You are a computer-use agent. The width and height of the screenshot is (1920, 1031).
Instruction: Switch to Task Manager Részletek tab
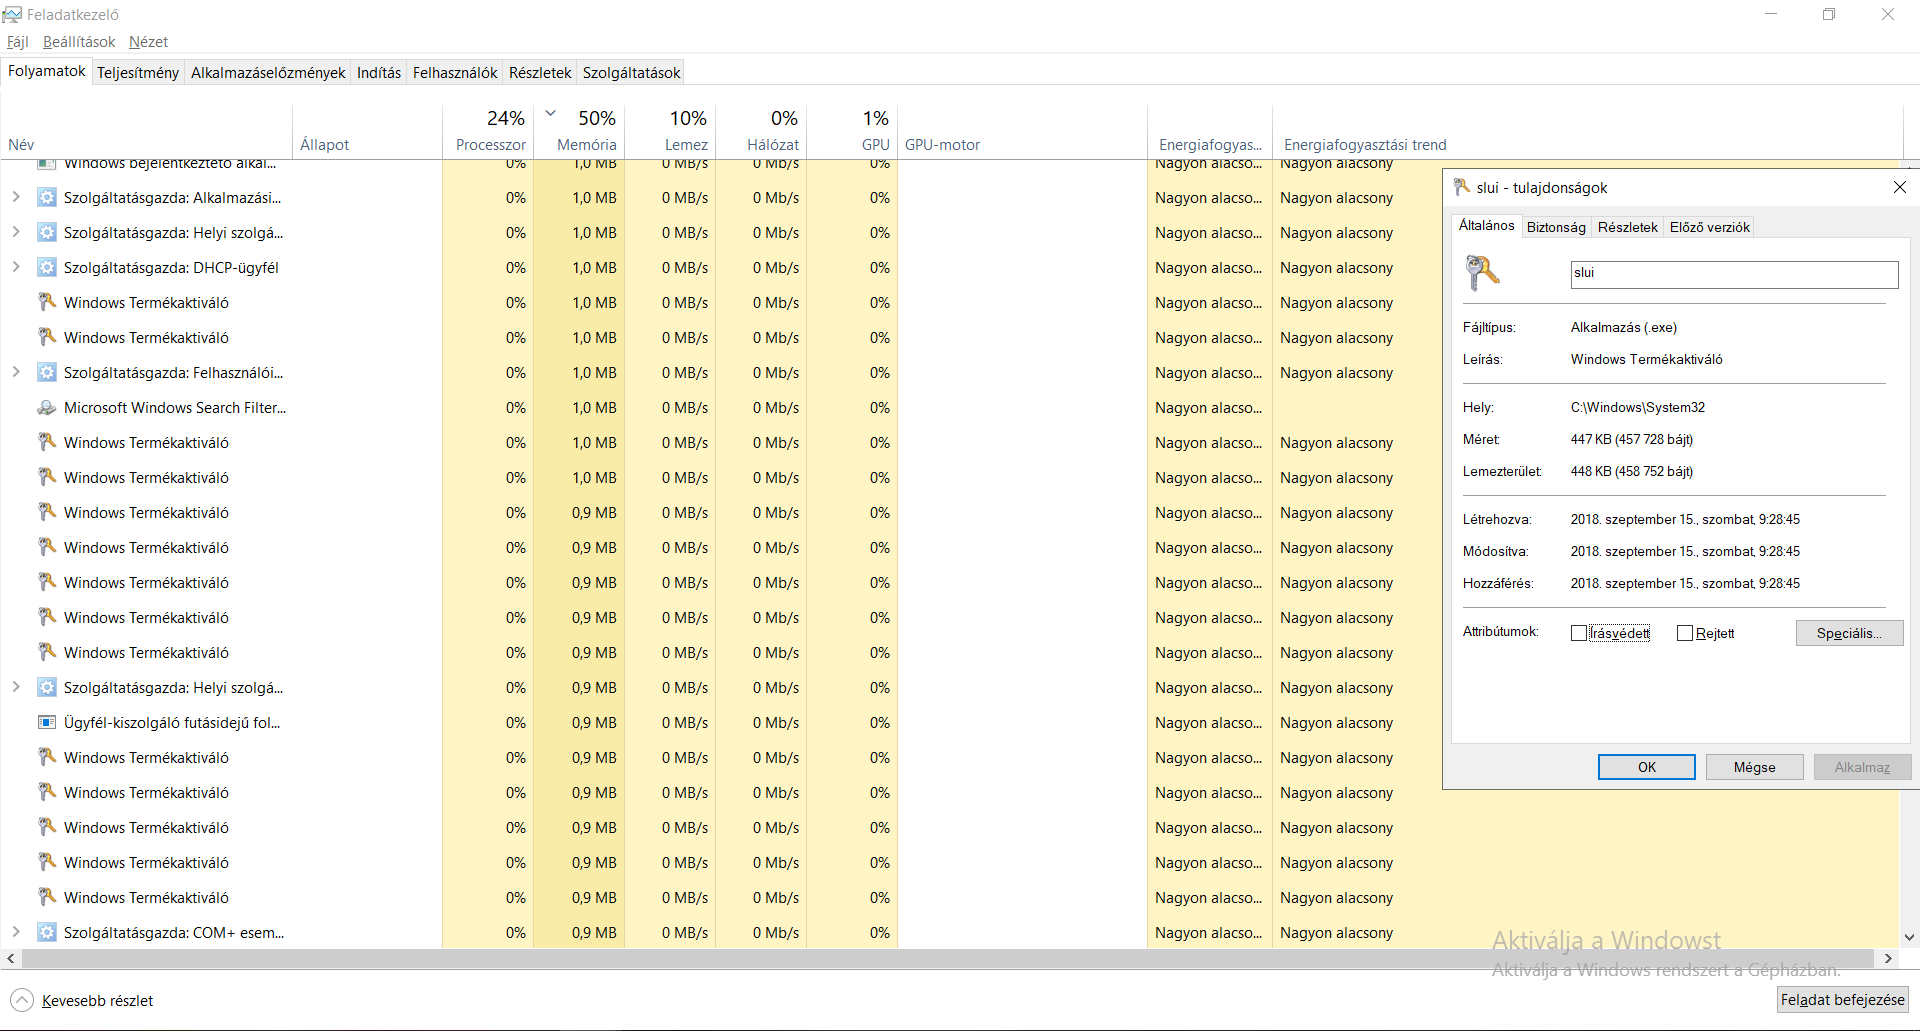tap(540, 73)
